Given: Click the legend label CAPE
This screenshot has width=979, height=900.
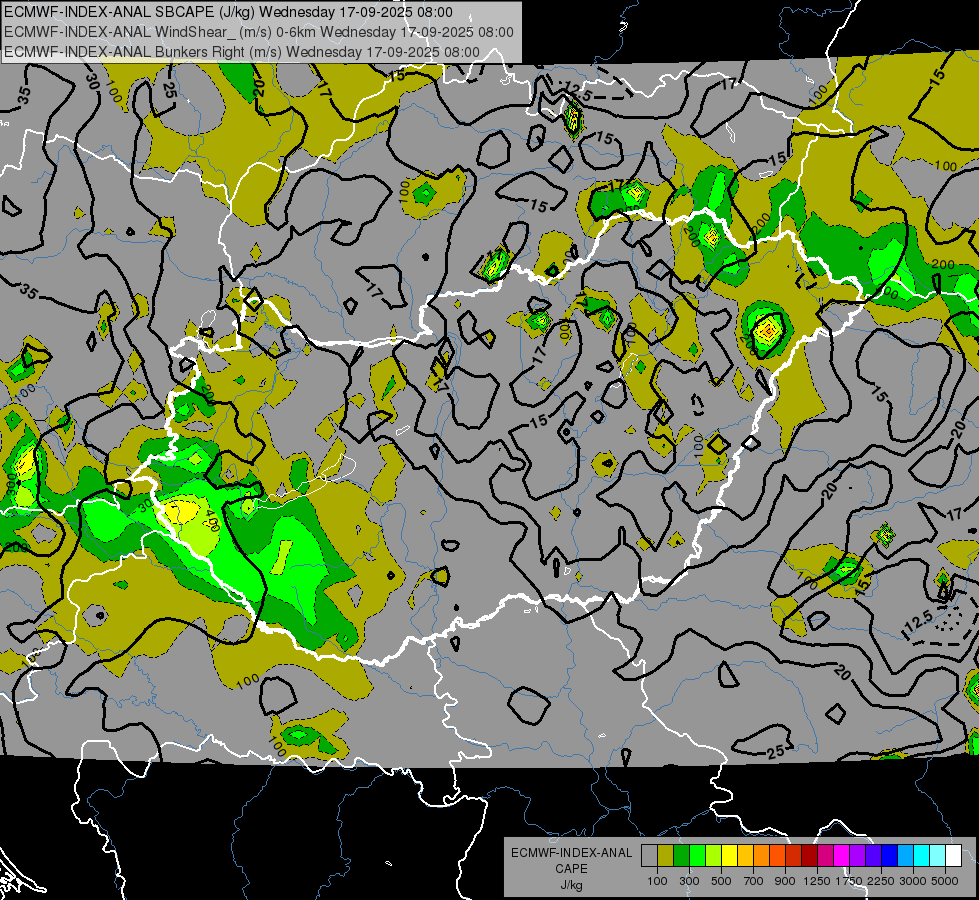Looking at the screenshot, I should pyautogui.click(x=571, y=869).
